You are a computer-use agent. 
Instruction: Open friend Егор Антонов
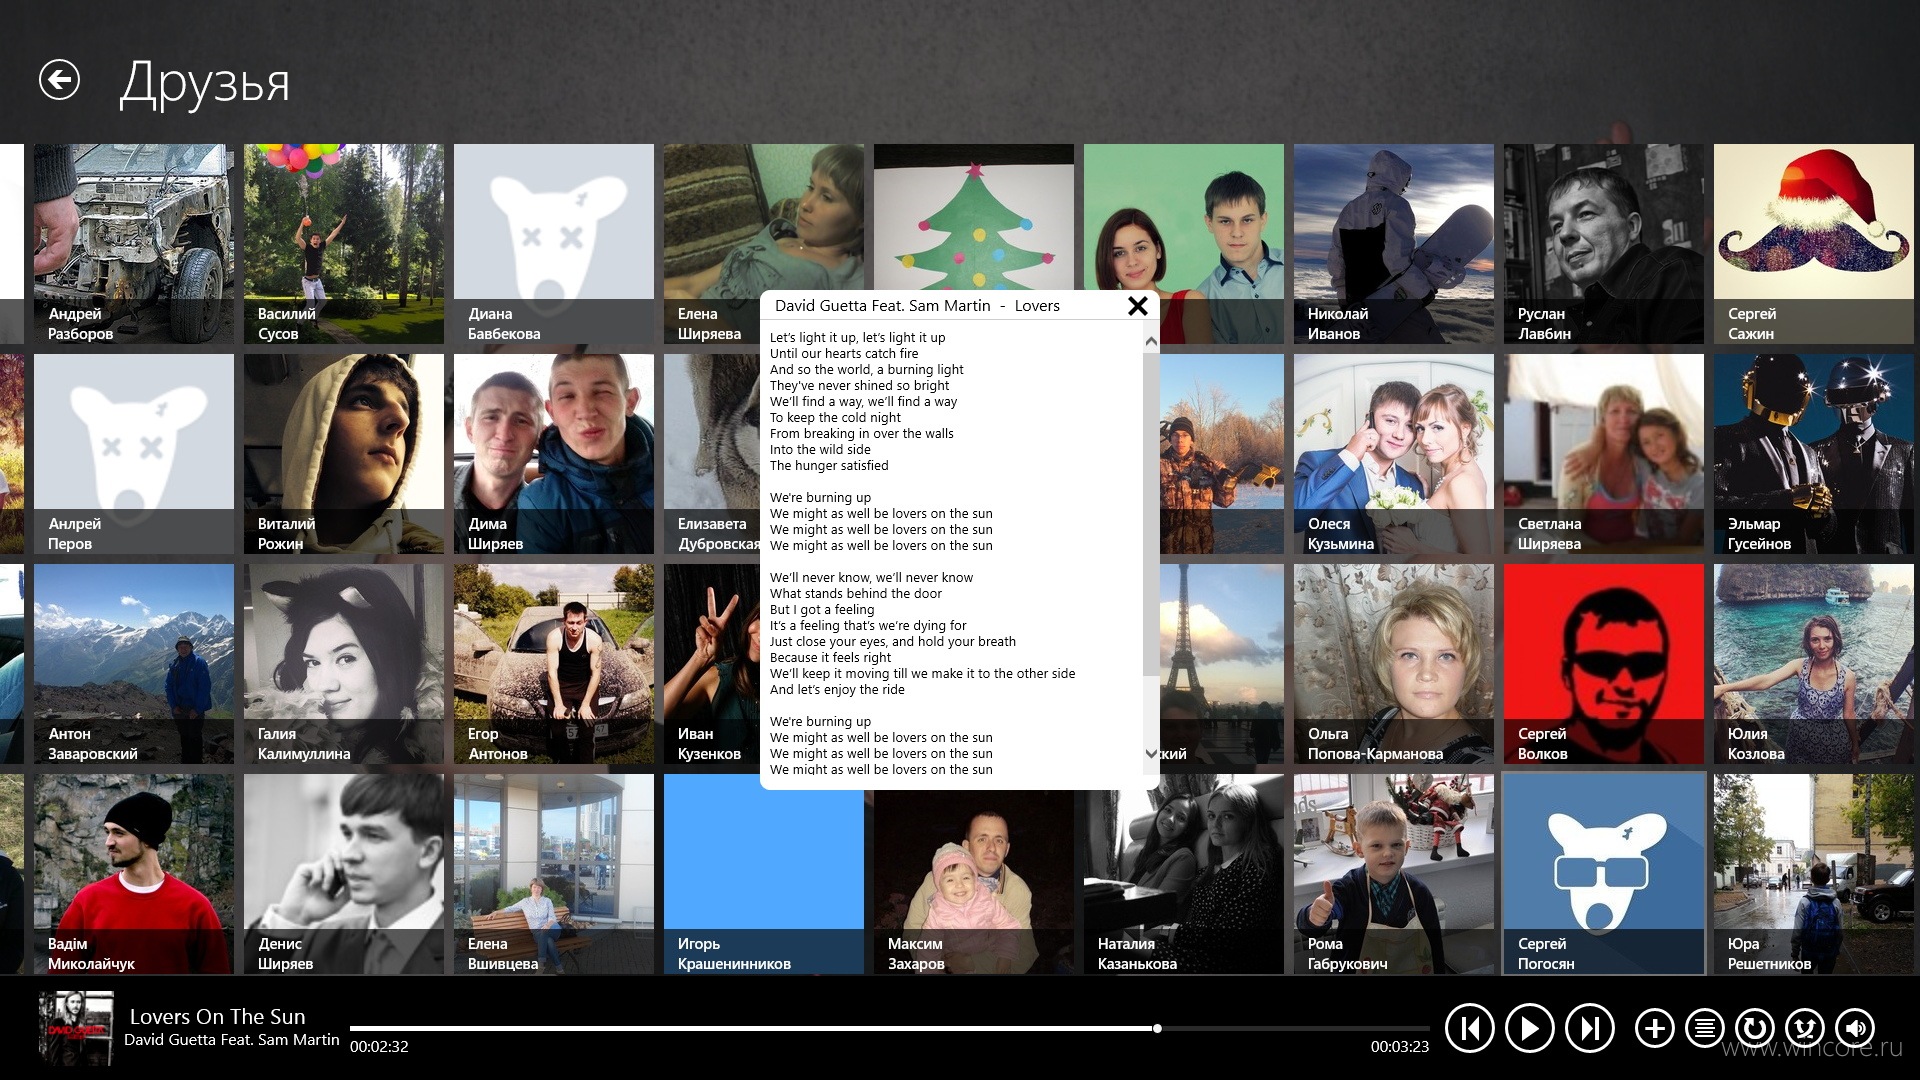[554, 664]
